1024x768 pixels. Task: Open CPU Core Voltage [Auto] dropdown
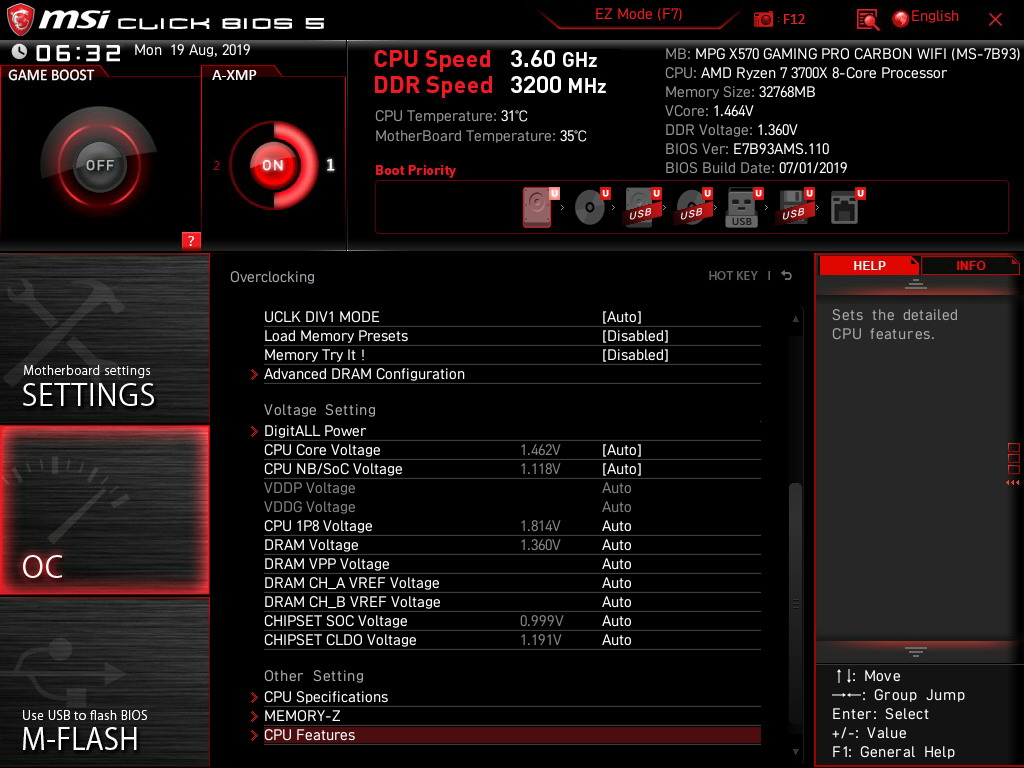click(622, 450)
